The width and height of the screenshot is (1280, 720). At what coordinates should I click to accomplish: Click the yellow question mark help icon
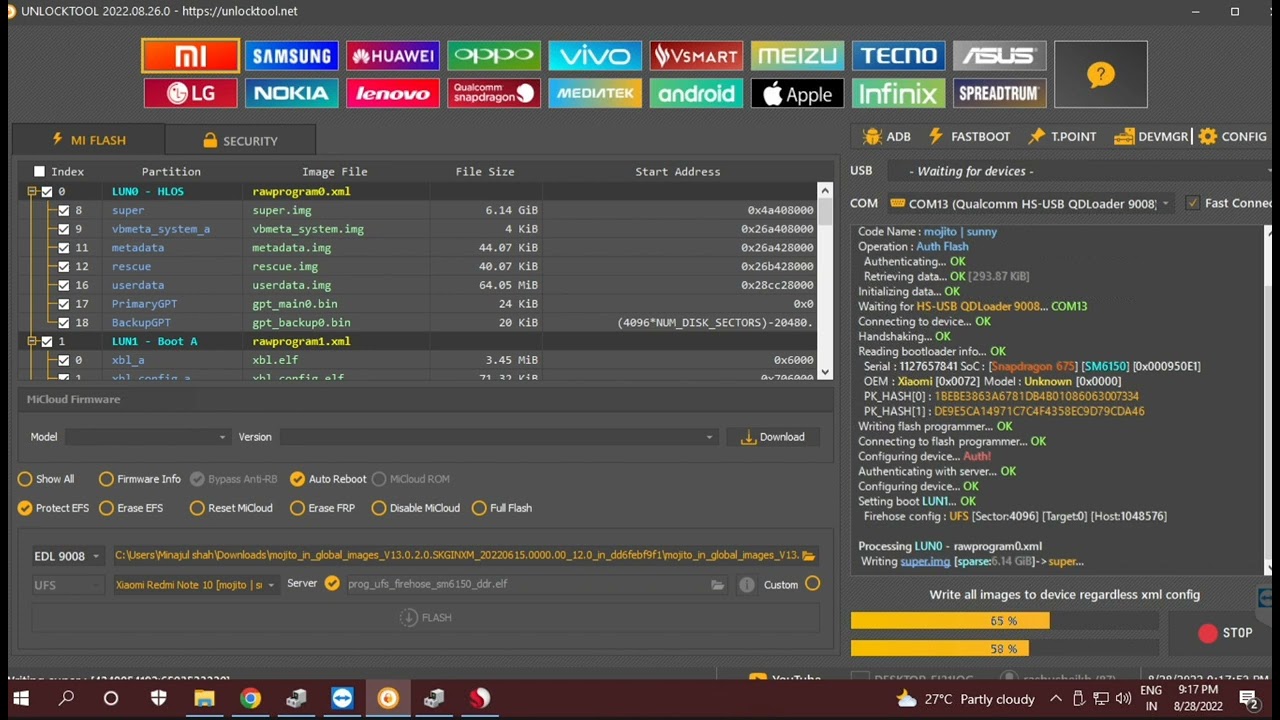pyautogui.click(x=1100, y=74)
